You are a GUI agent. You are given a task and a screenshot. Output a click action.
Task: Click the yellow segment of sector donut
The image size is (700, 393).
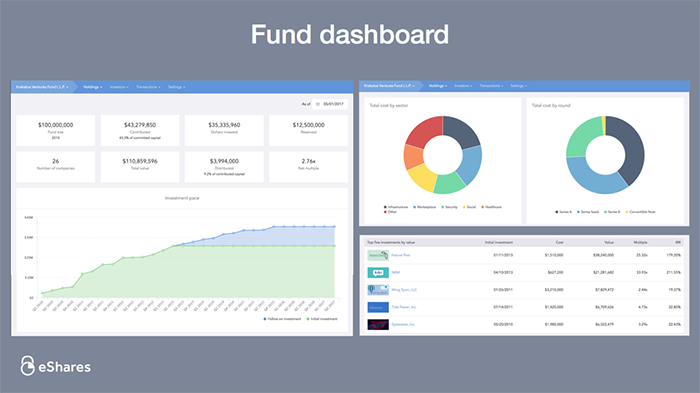coord(422,177)
